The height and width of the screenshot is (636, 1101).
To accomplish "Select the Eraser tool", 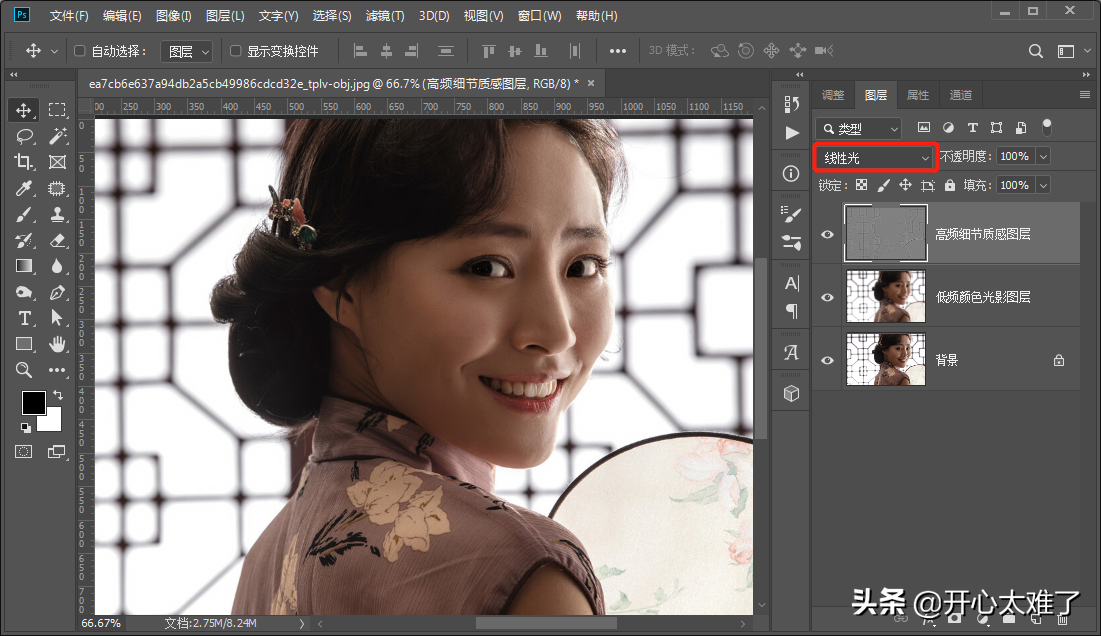I will click(x=57, y=240).
